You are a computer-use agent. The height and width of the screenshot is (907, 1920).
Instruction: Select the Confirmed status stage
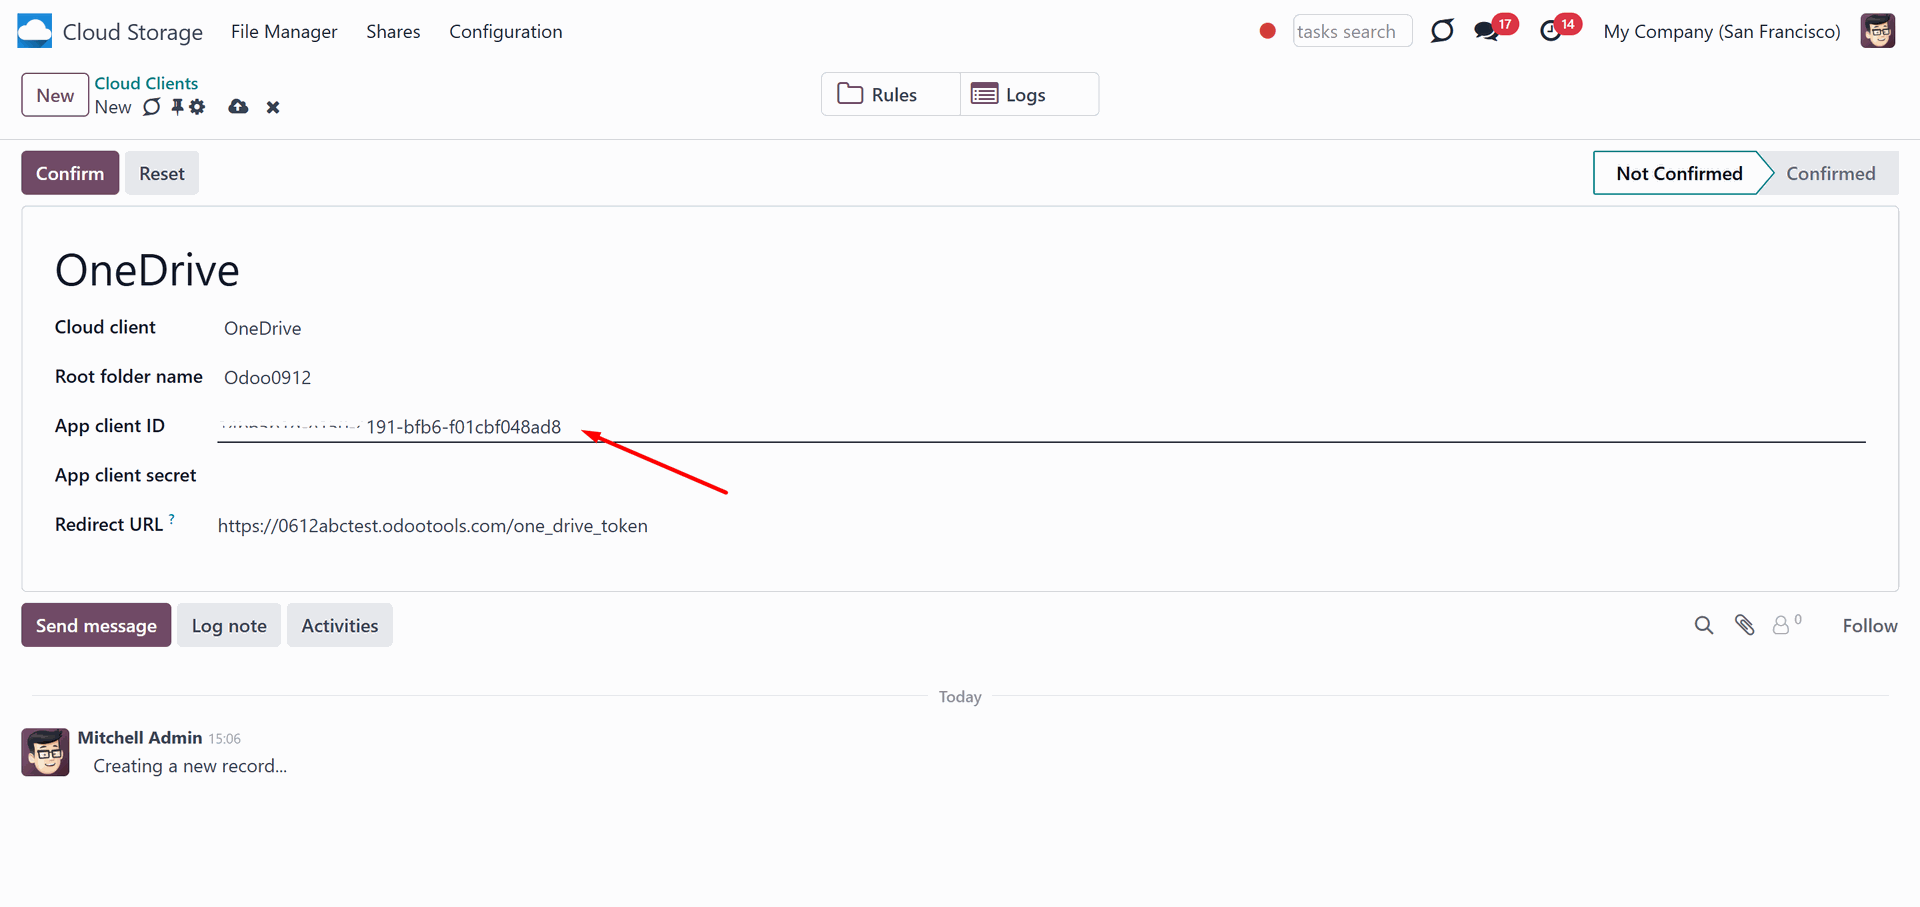[x=1831, y=173]
